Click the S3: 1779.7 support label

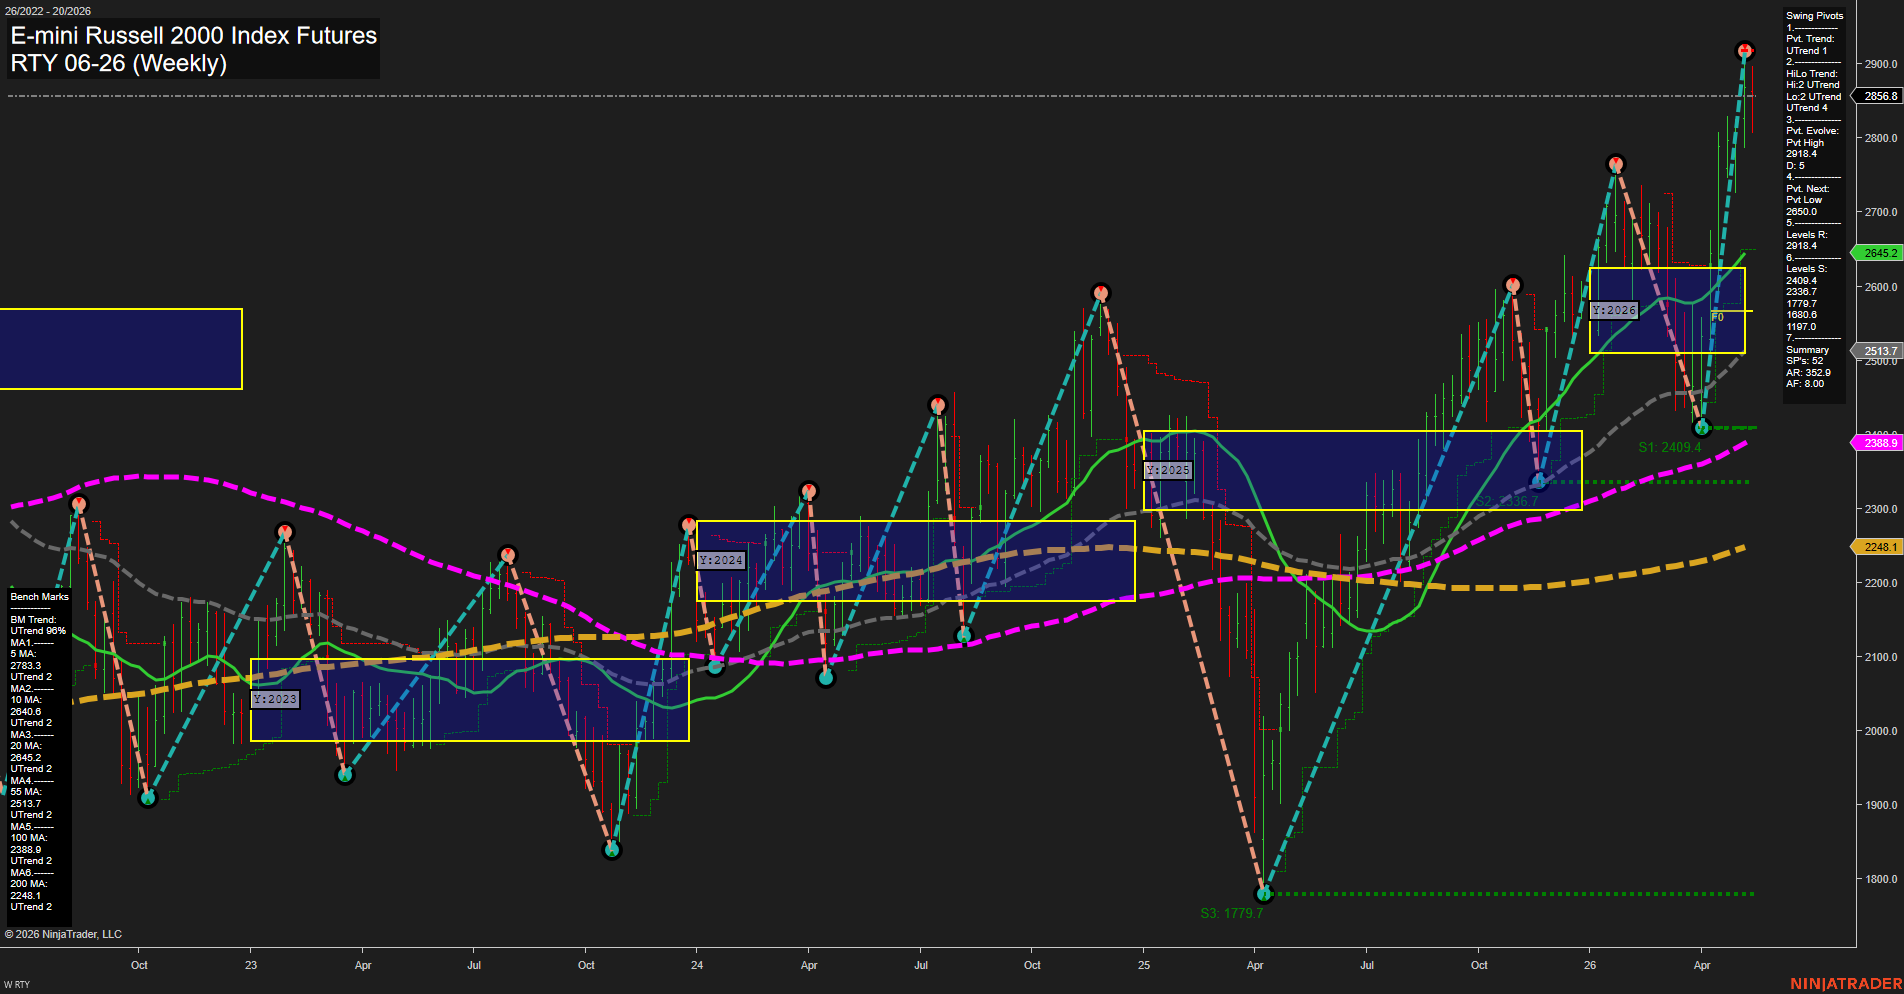point(1231,913)
